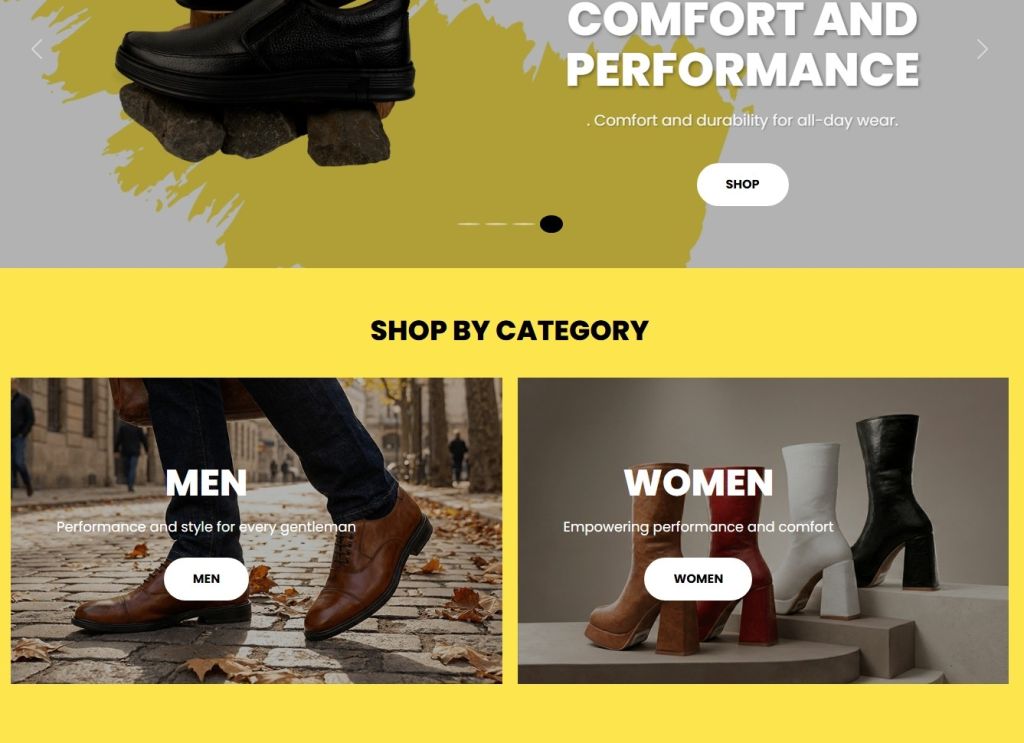
Task: Click the 'Comfort and Performance' banner headline
Action: point(743,44)
